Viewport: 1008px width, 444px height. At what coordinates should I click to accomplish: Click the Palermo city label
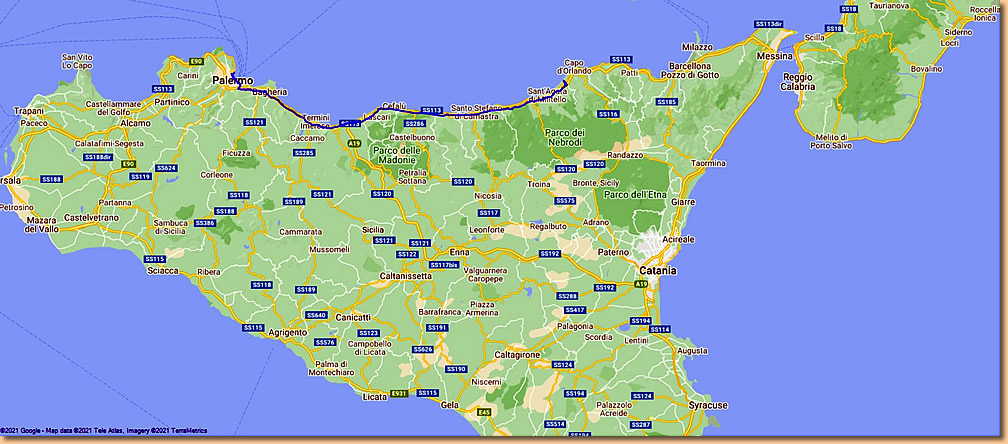click(x=233, y=79)
